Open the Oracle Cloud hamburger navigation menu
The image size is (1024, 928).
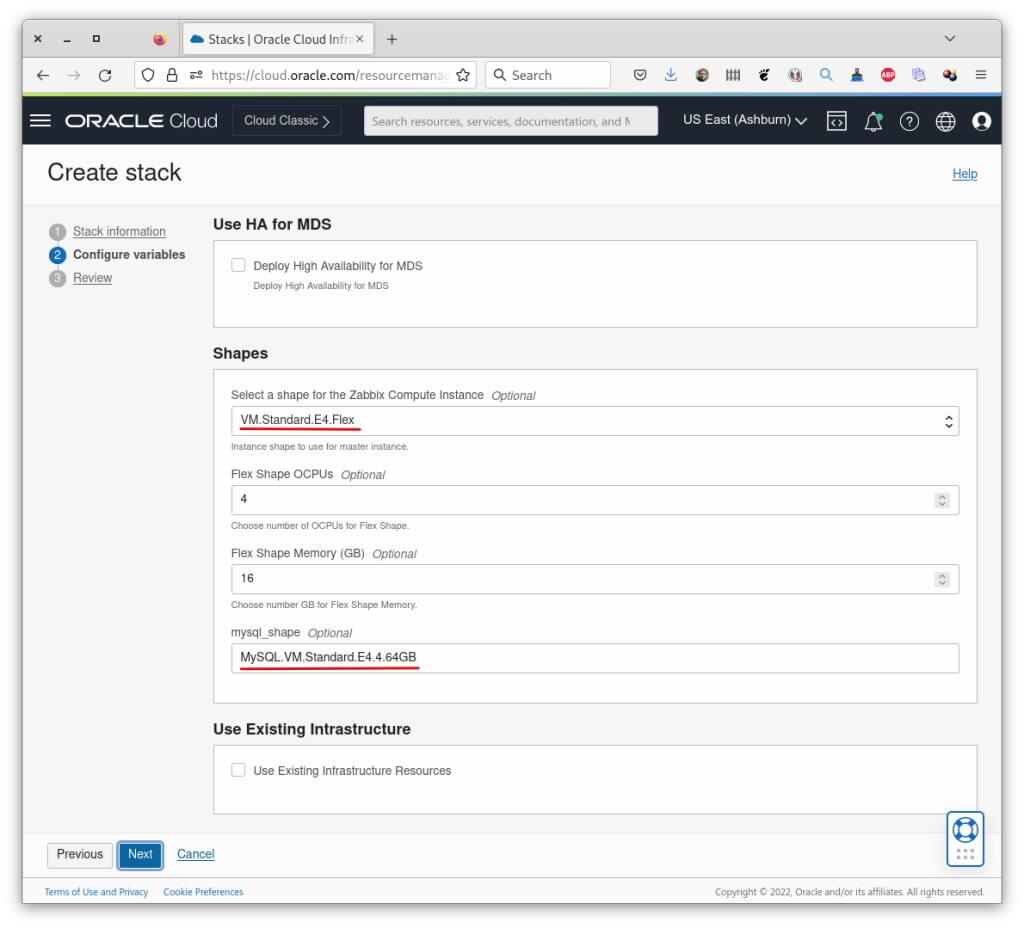pos(40,121)
